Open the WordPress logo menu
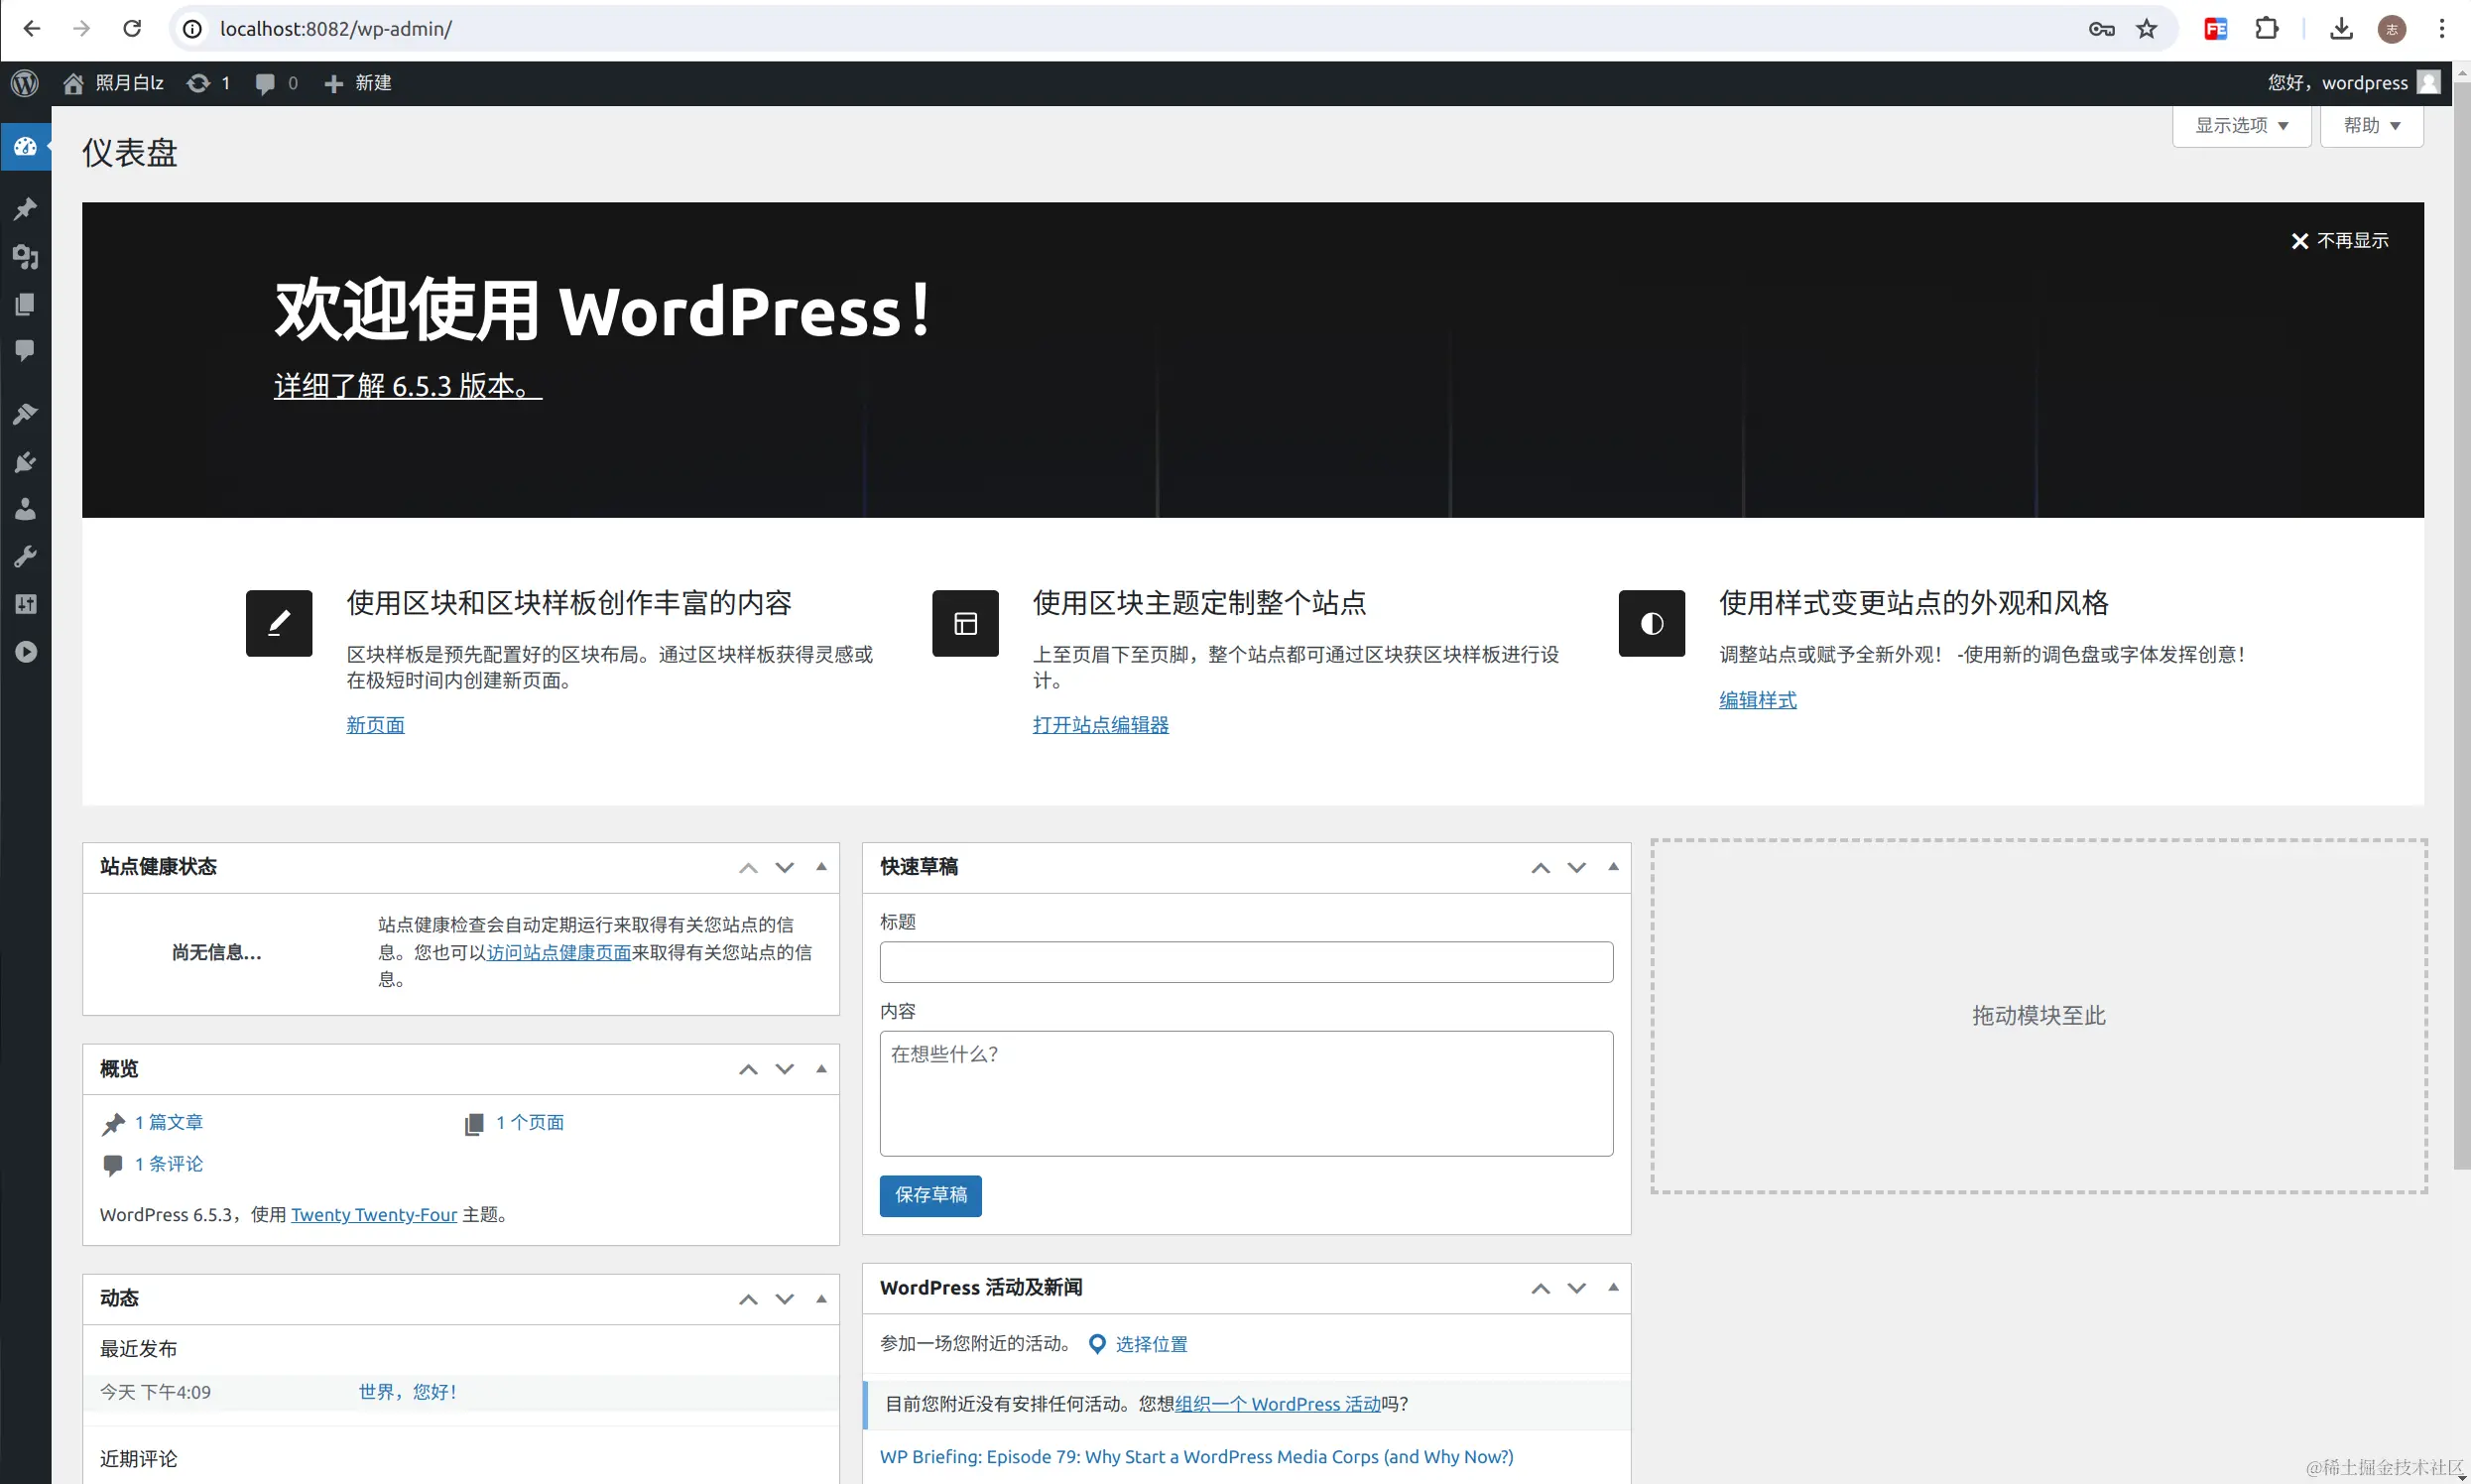Screen dimensions: 2471x1484 [x=25, y=83]
